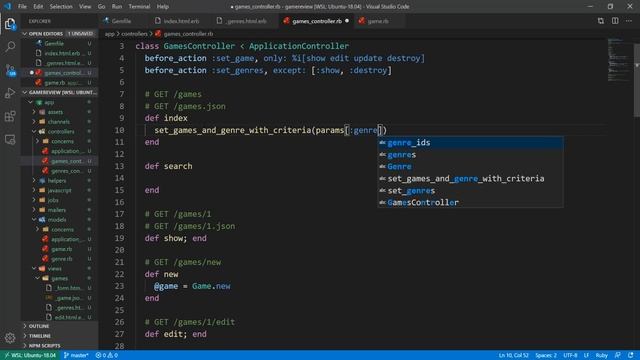Click the code minimap overview
Viewport: 640px width, 360px height.
(619, 61)
